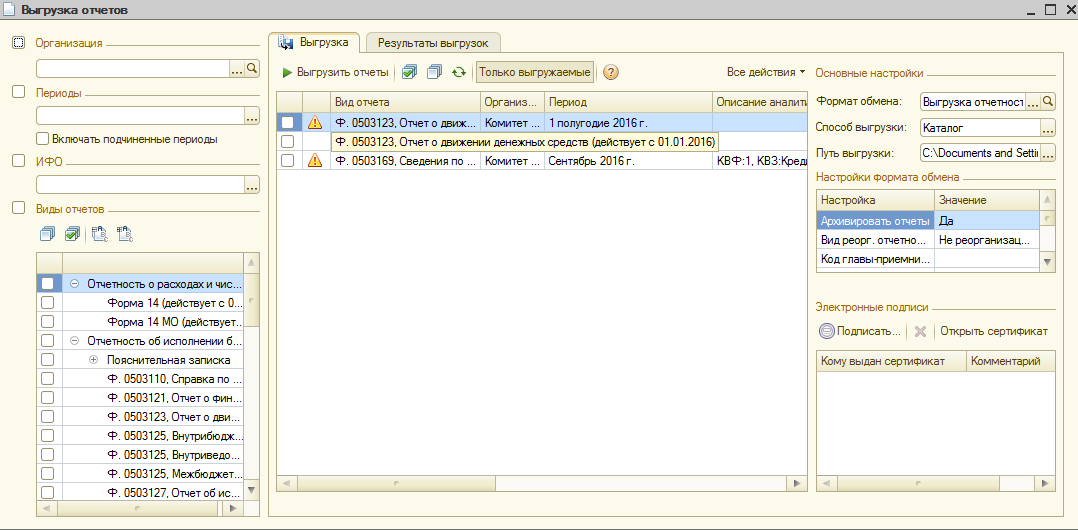Check the Сентябрь 2016 report row
This screenshot has width=1078, height=530.
pyautogui.click(x=288, y=160)
